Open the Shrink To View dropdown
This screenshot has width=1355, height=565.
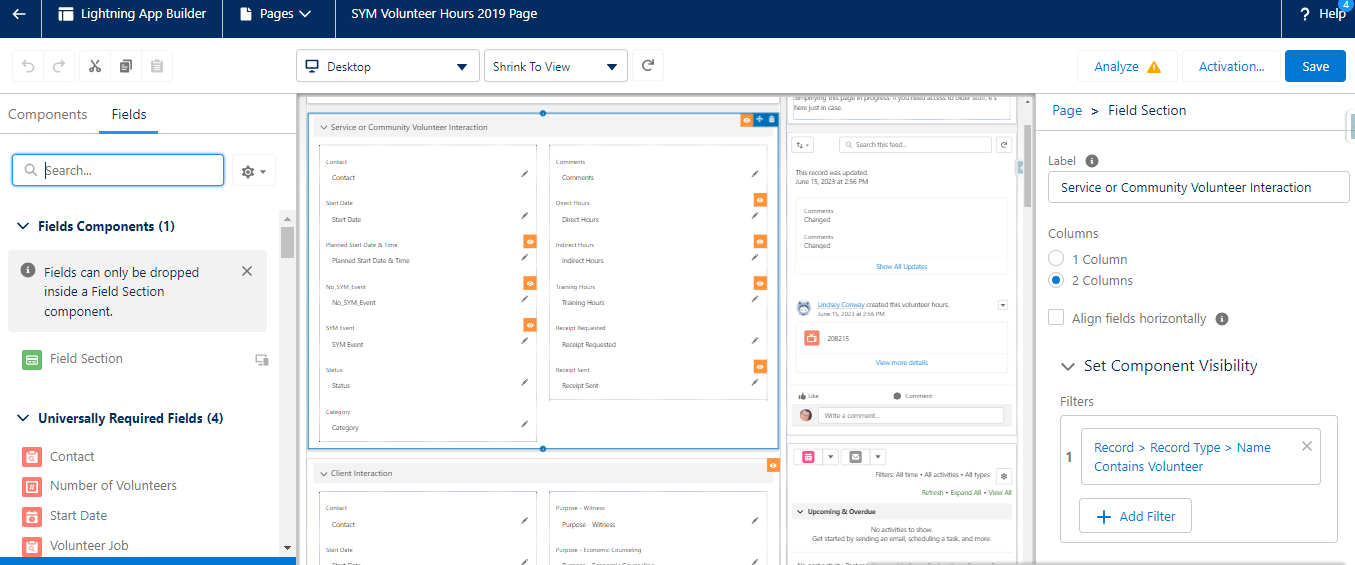point(556,66)
